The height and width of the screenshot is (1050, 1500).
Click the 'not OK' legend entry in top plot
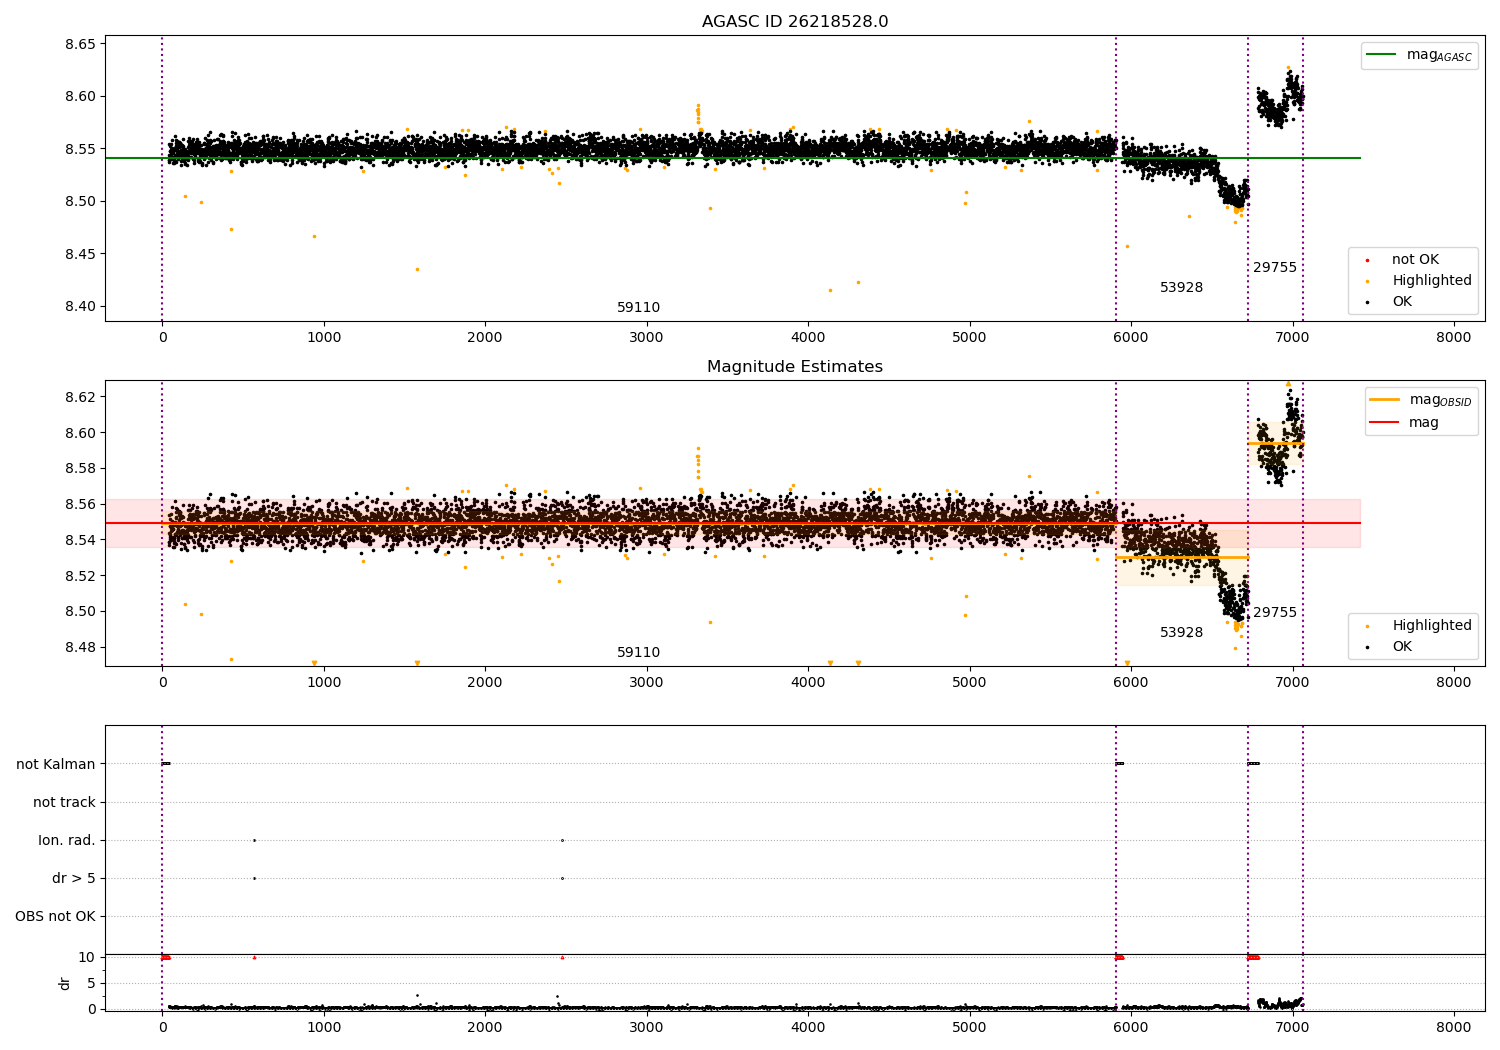pyautogui.click(x=1415, y=260)
